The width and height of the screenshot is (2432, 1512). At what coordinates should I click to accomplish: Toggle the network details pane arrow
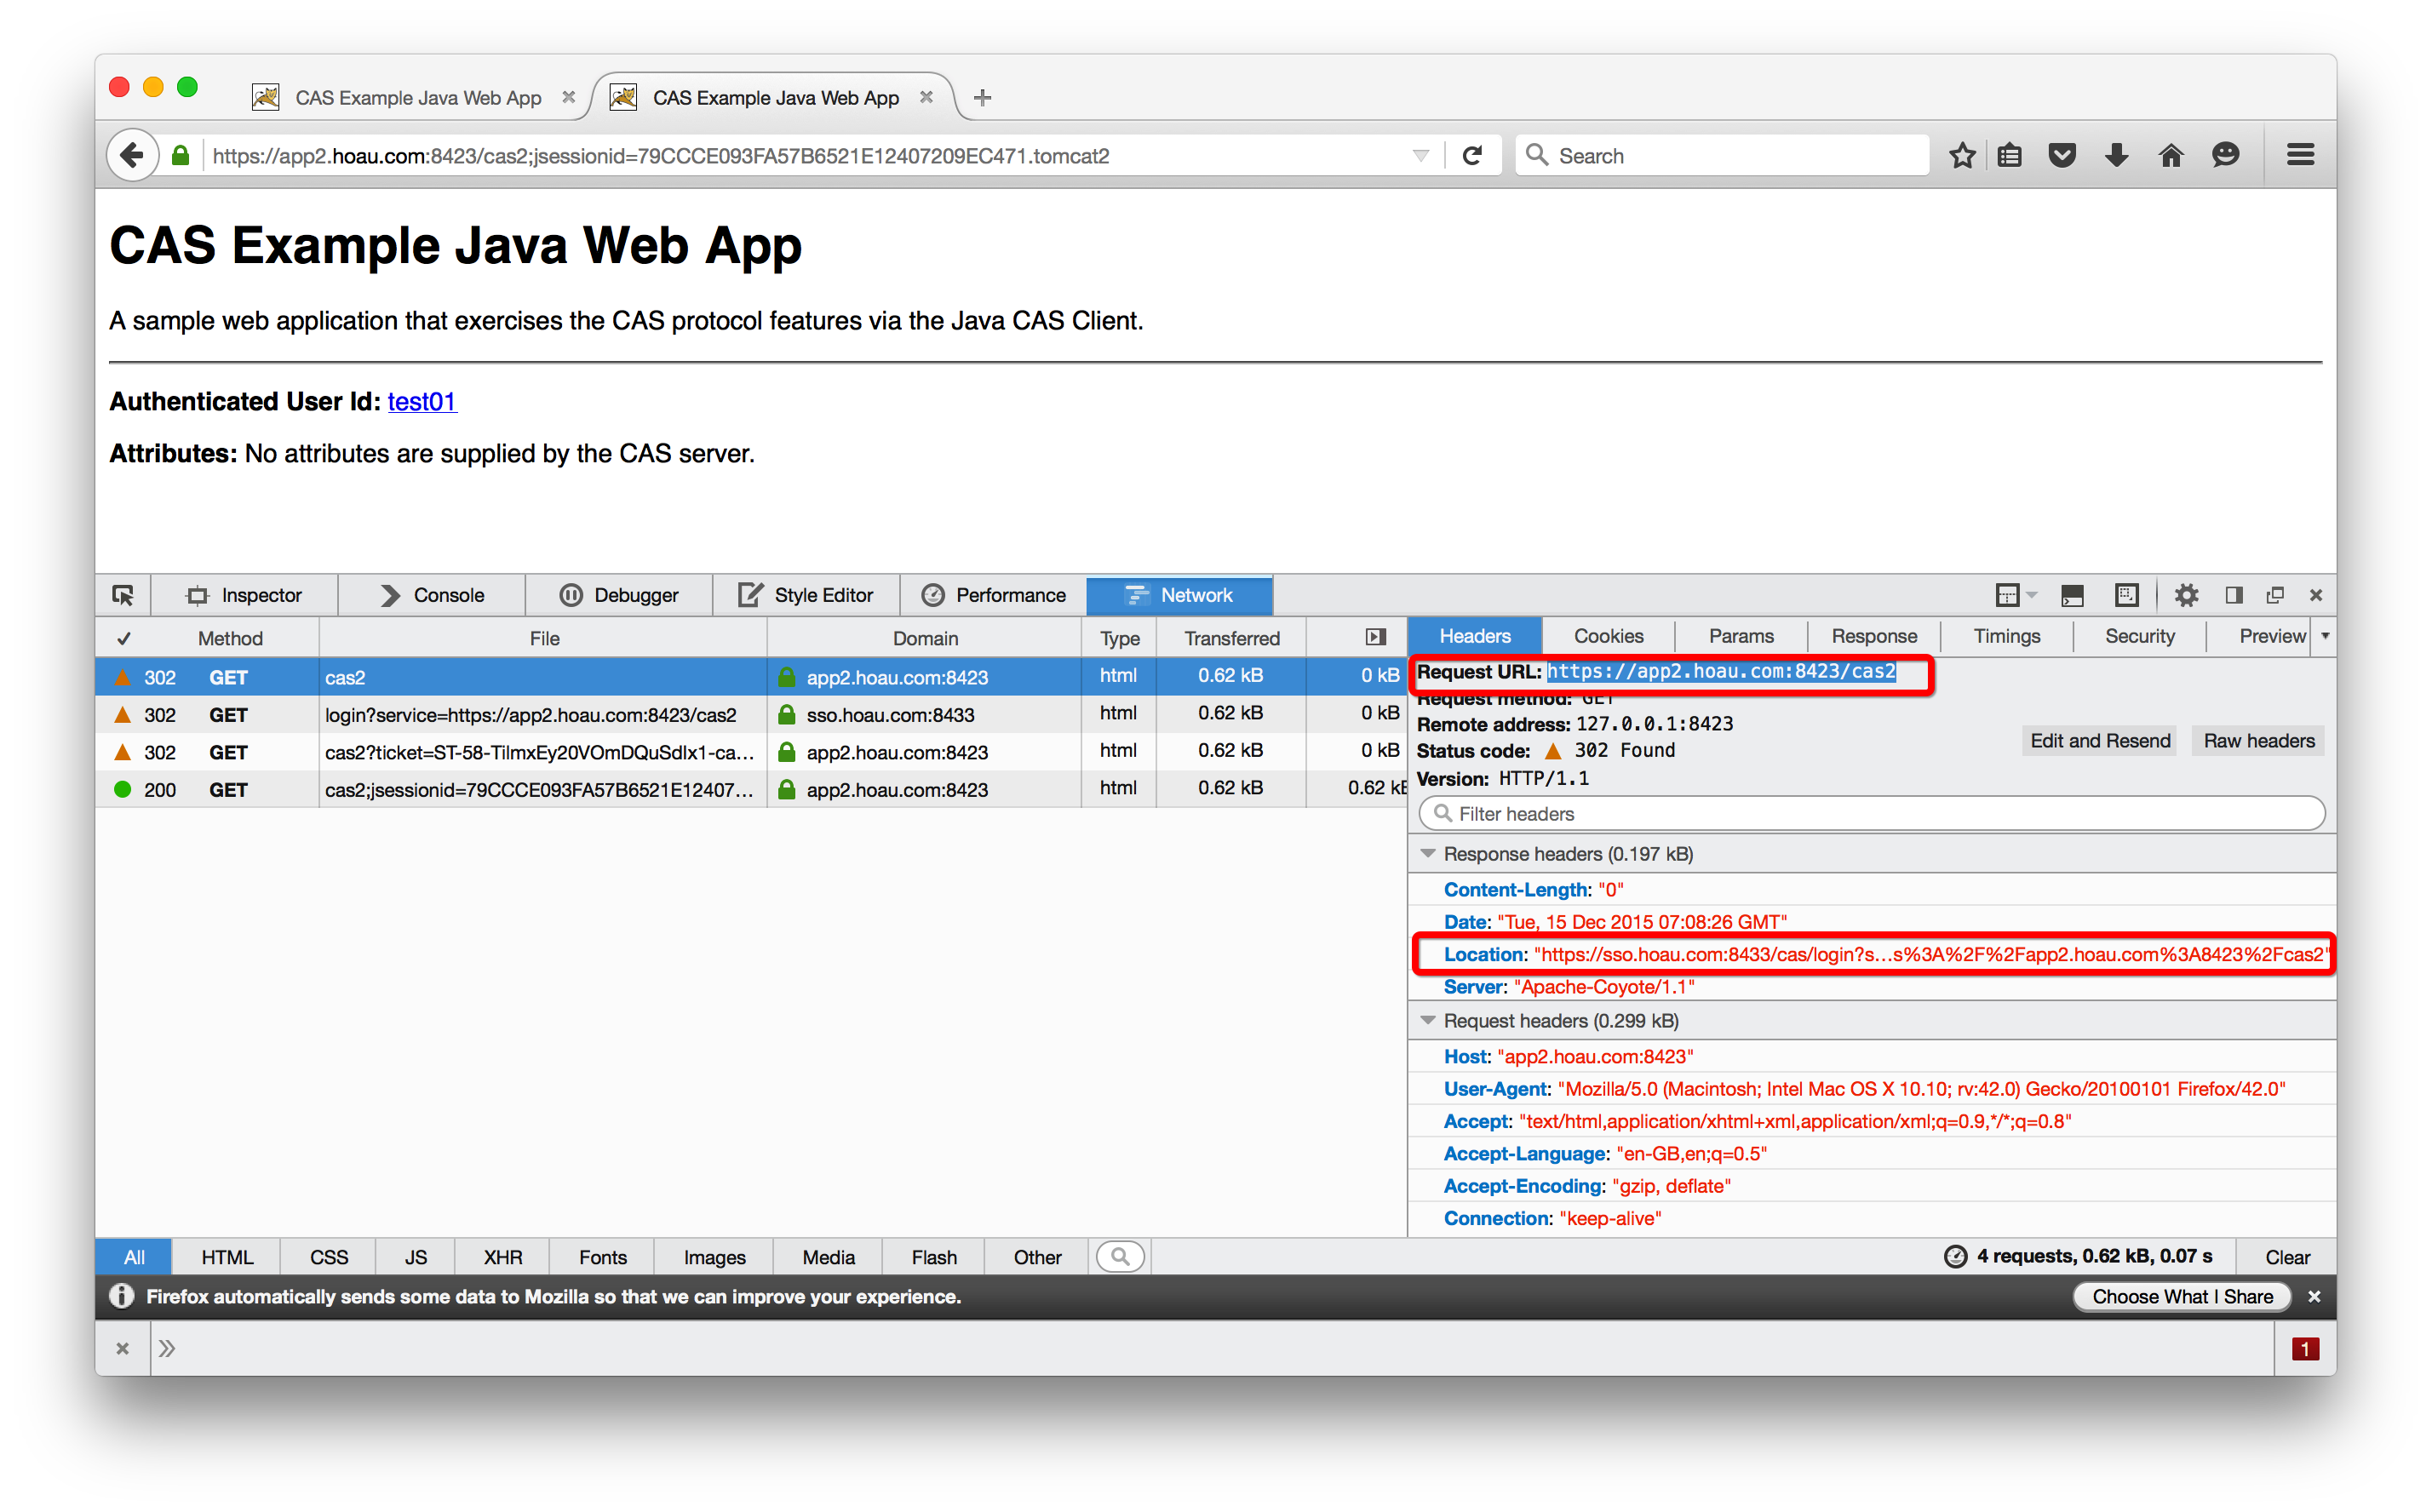point(1376,637)
